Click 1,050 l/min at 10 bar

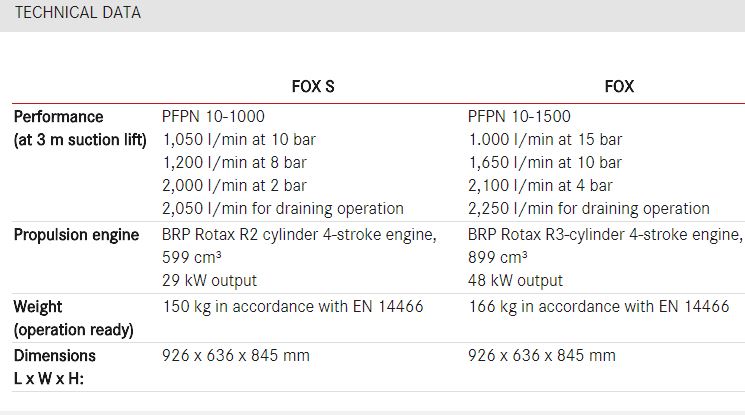239,140
